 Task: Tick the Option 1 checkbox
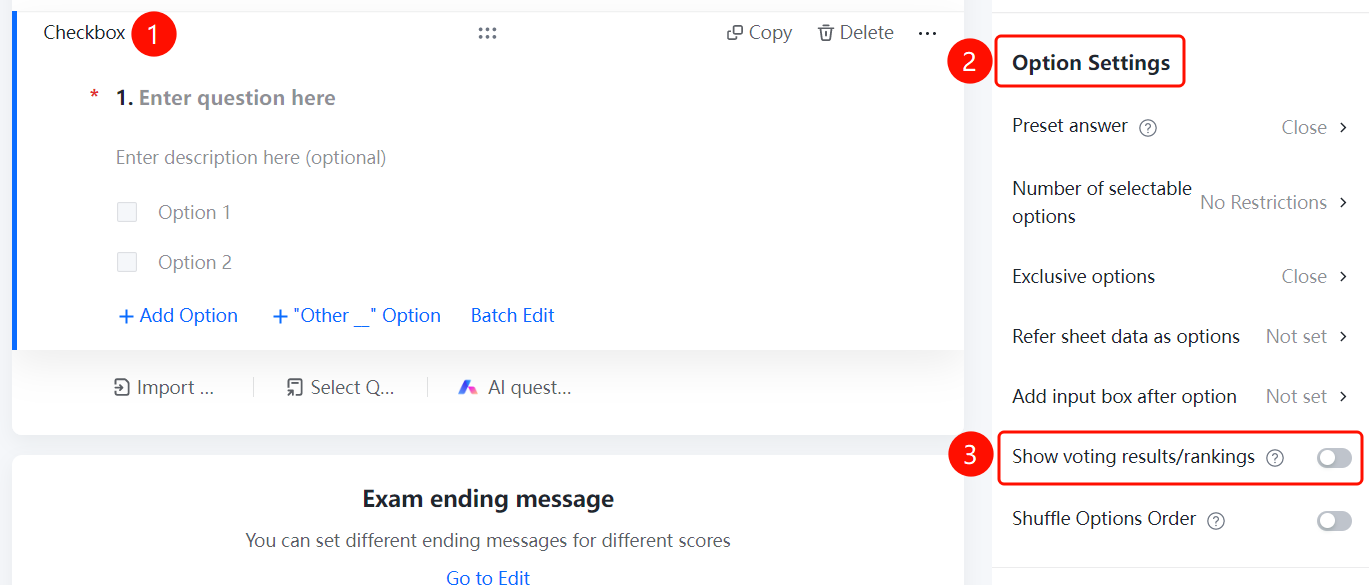point(127,212)
